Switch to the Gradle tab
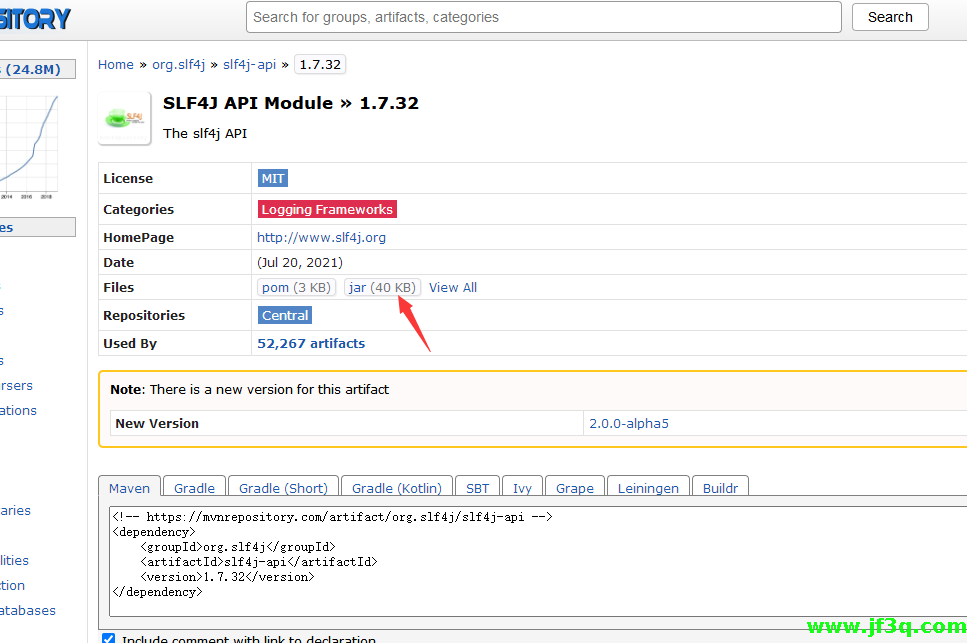The width and height of the screenshot is (967, 643). coord(194,488)
